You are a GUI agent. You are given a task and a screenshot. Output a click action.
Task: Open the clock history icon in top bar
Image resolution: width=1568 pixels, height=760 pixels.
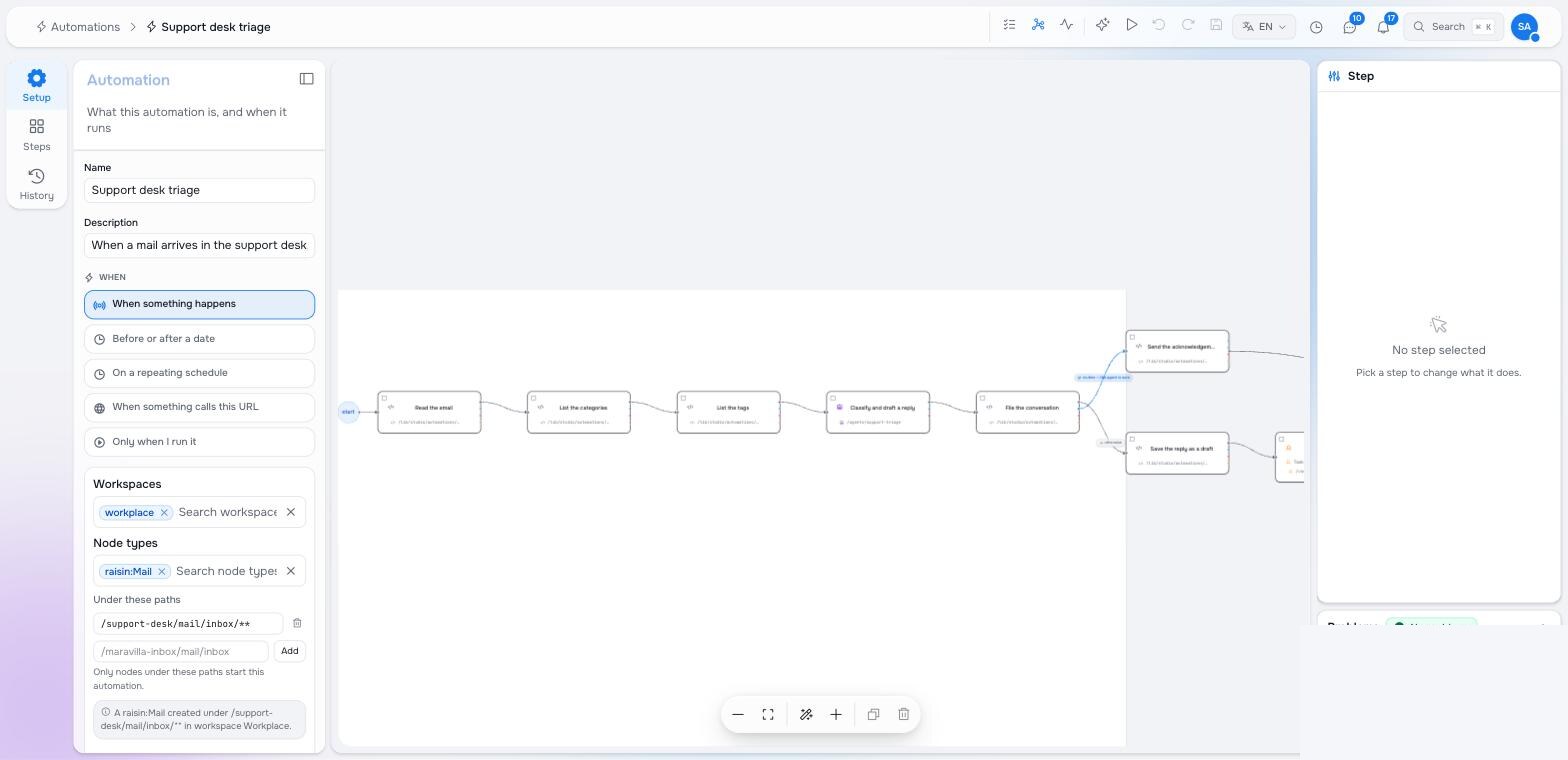tap(1316, 27)
